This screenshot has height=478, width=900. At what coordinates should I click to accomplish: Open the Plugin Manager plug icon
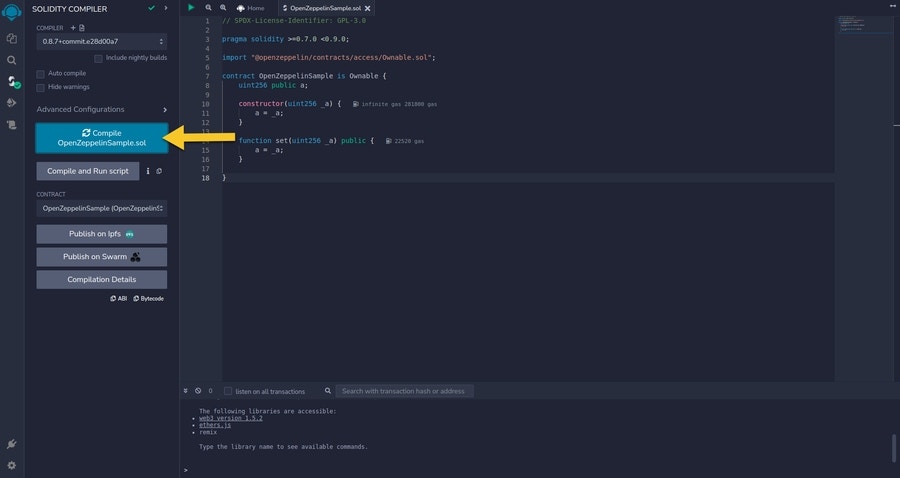coord(11,444)
